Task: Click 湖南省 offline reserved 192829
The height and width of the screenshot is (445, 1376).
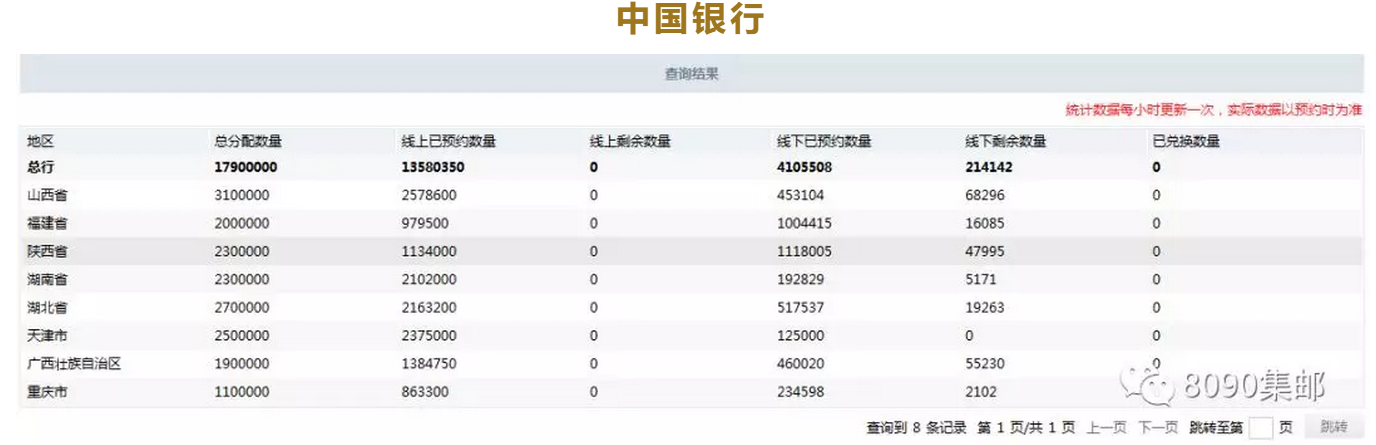Action: [800, 279]
